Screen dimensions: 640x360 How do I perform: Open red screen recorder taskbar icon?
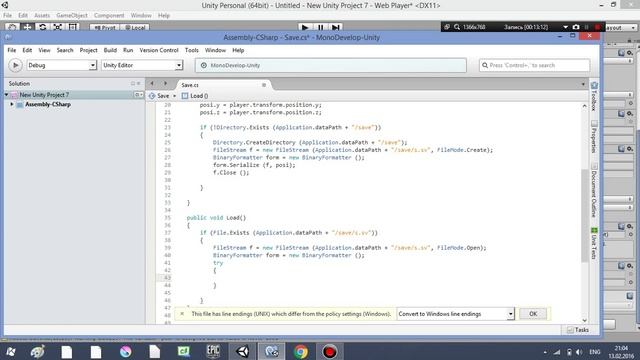[x=329, y=351]
